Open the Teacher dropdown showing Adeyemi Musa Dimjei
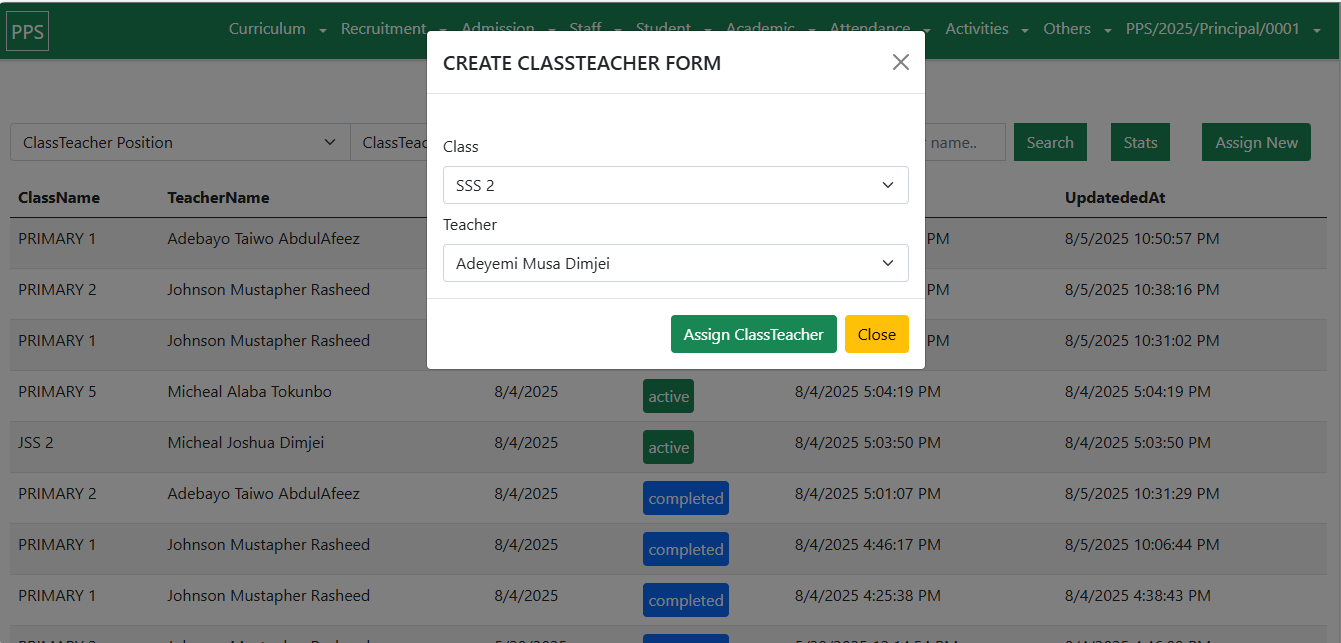 tap(675, 263)
